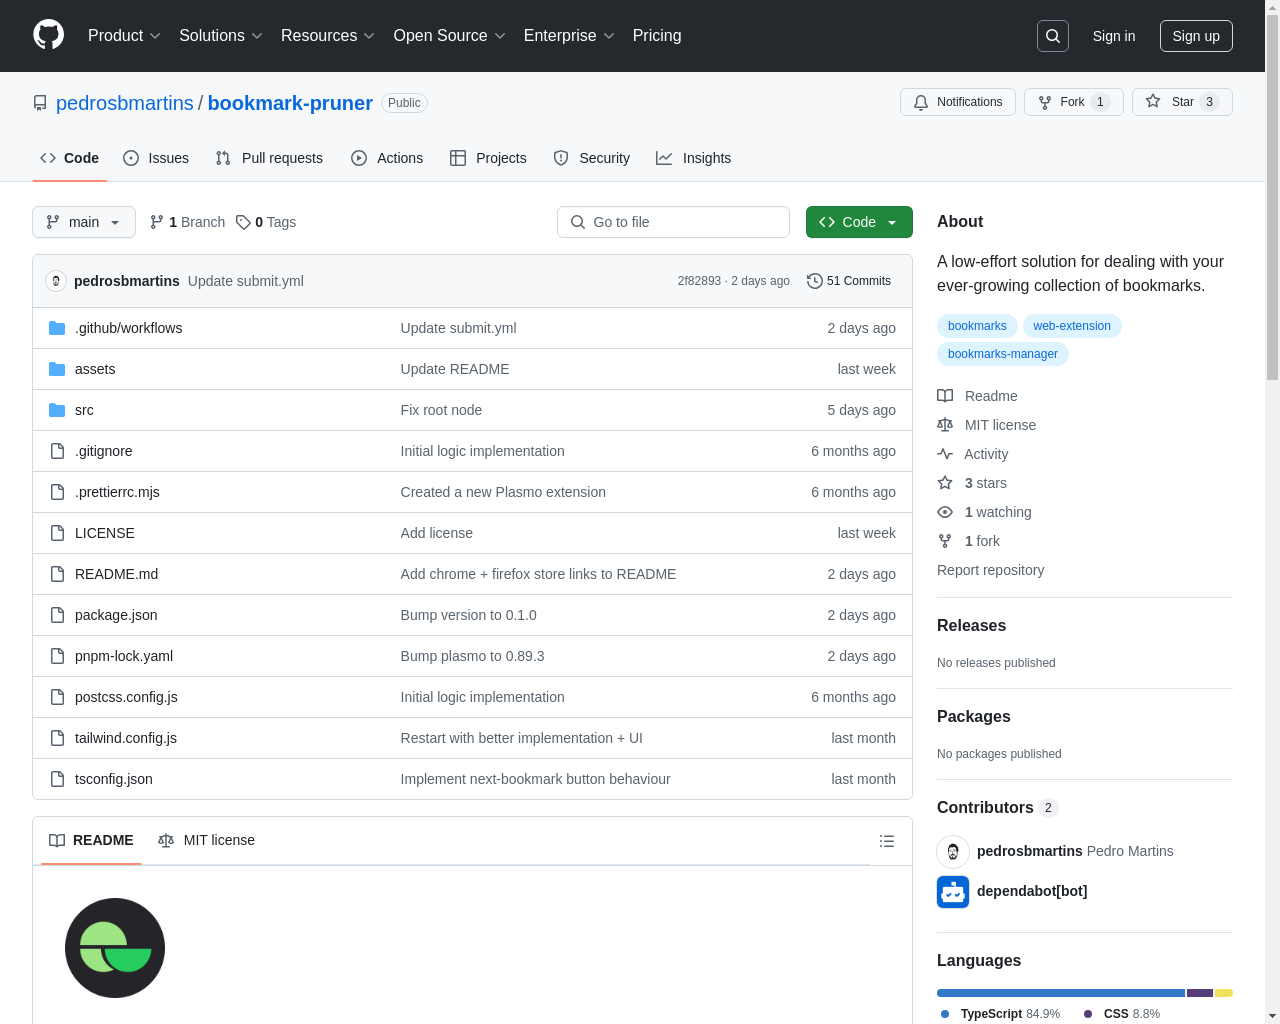1280x1024 pixels.
Task: Select the MIT license tab in README panel
Action: [207, 840]
